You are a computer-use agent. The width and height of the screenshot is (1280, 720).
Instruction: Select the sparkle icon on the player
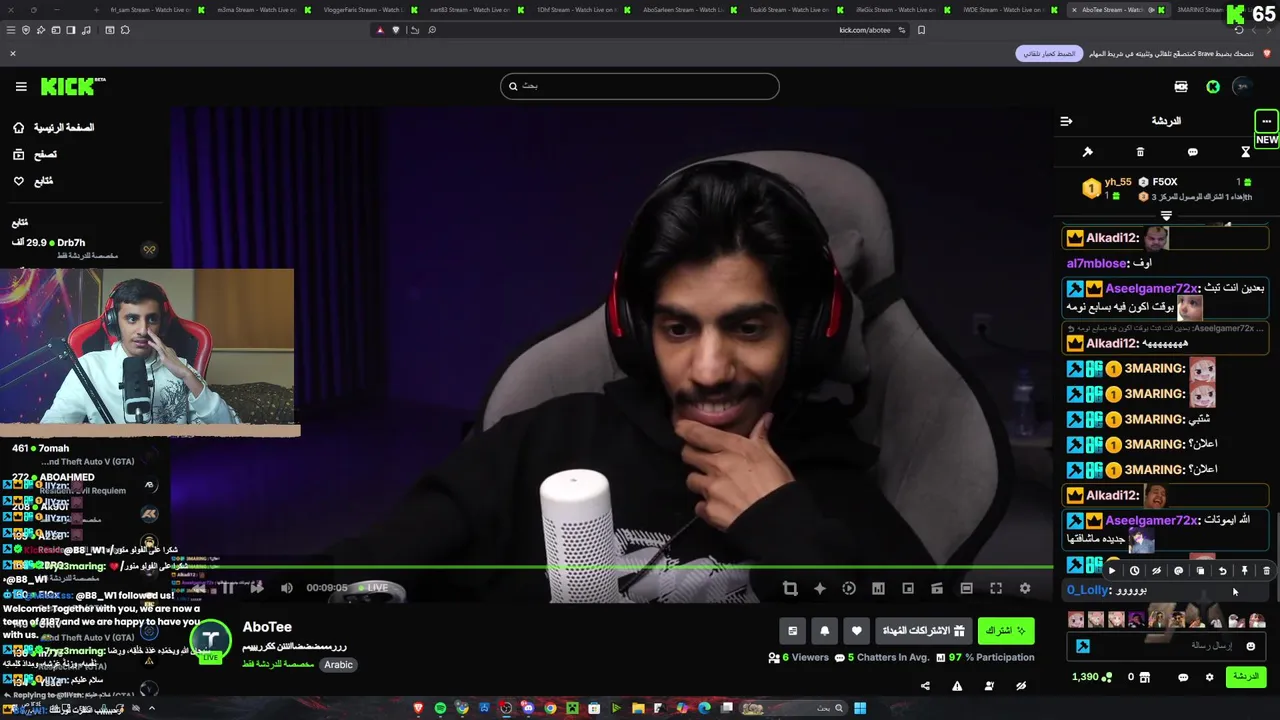[820, 589]
